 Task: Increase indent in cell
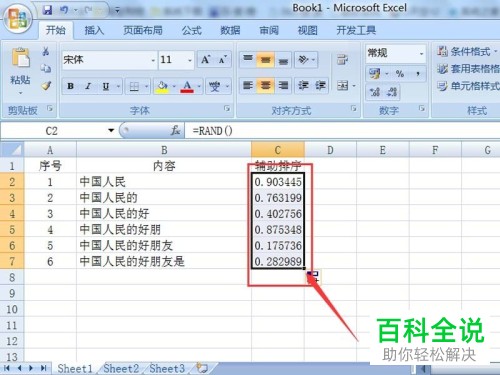pos(321,86)
